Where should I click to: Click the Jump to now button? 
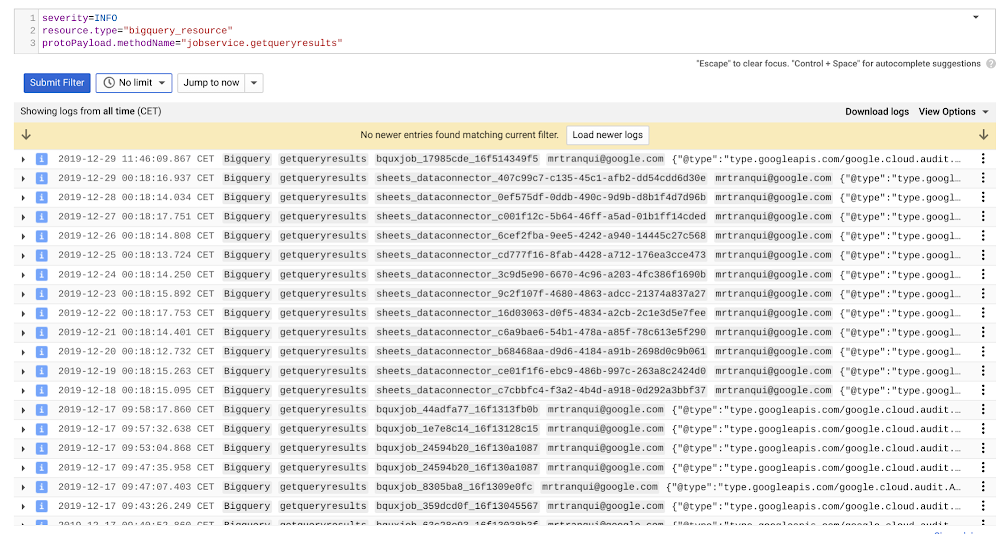pos(211,83)
